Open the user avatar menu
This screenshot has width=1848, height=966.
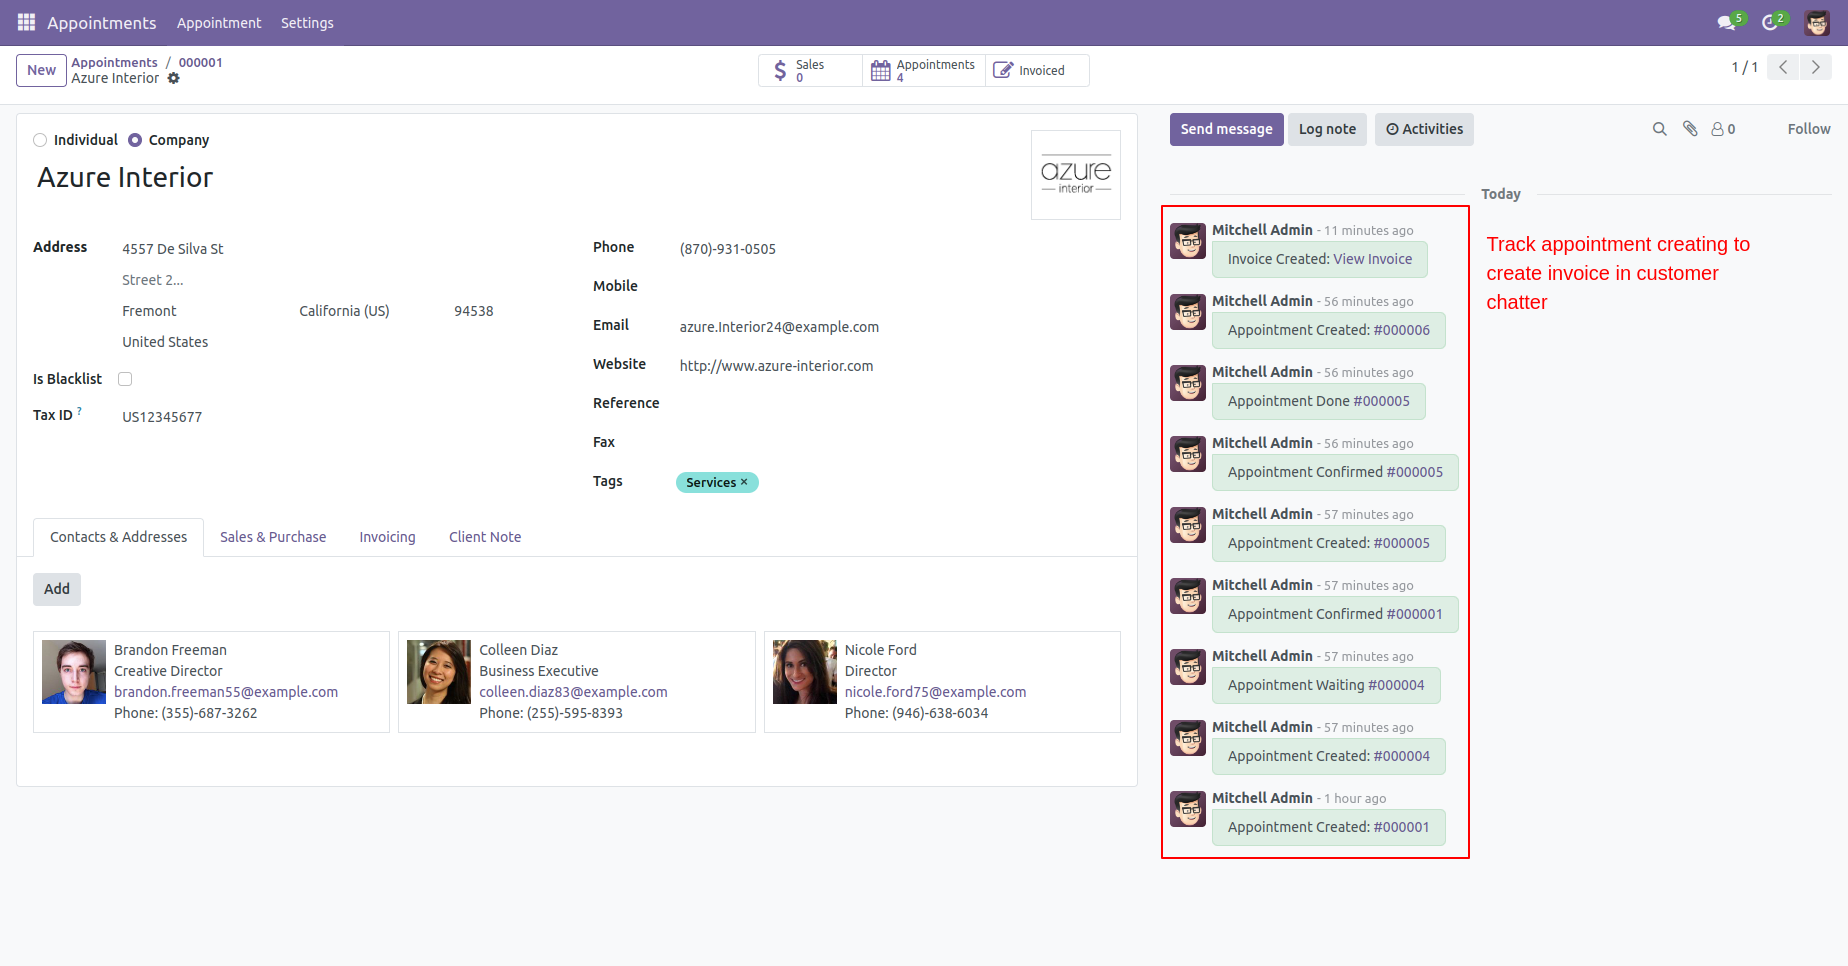pyautogui.click(x=1817, y=22)
